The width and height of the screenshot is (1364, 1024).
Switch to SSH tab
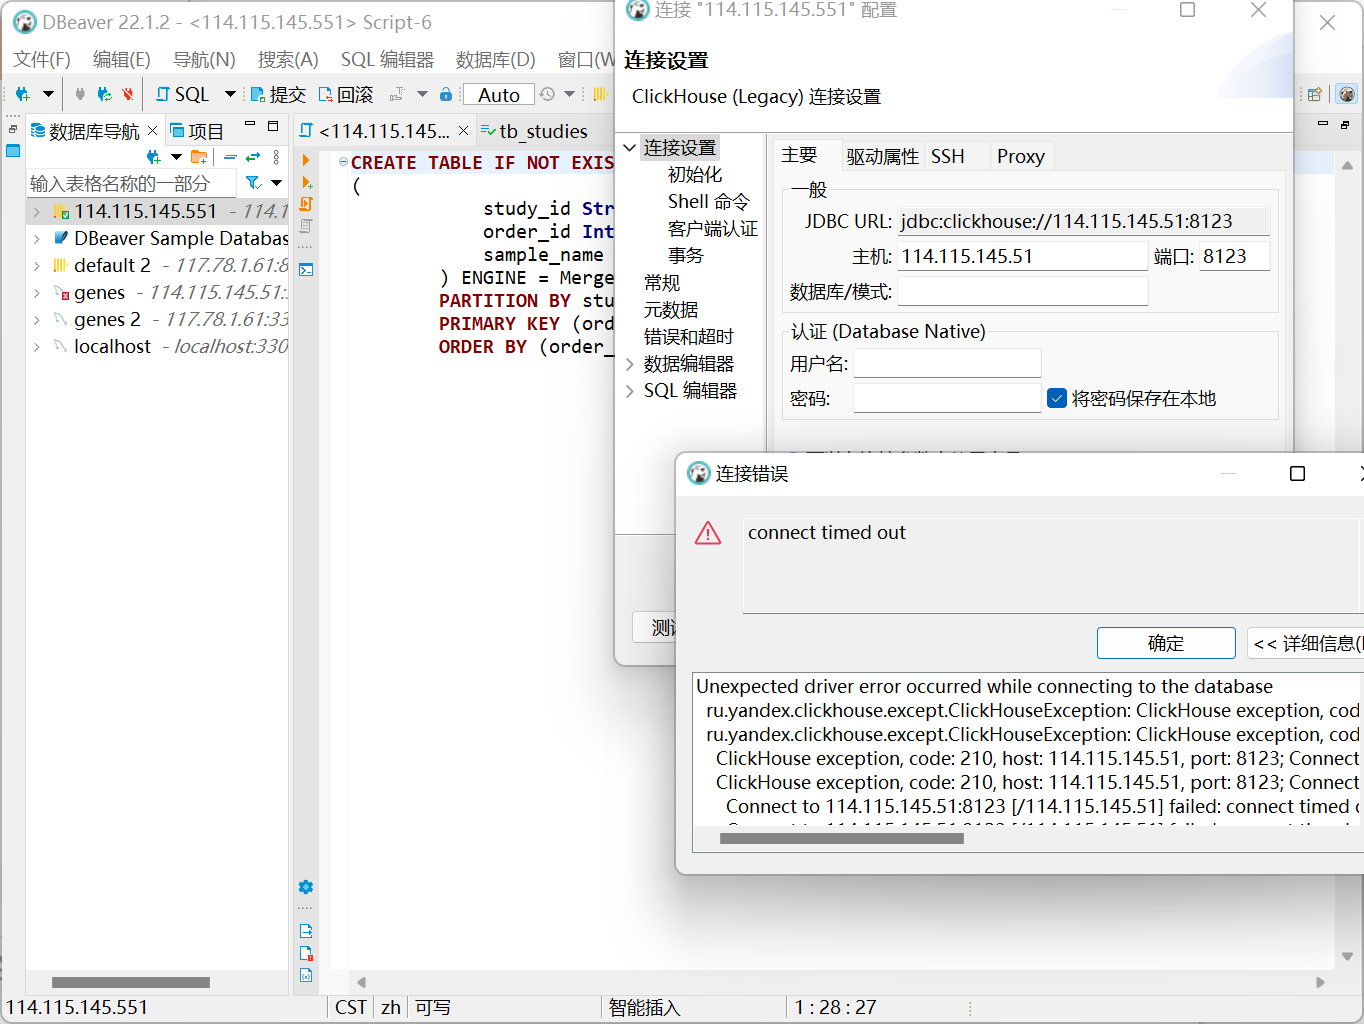click(948, 156)
